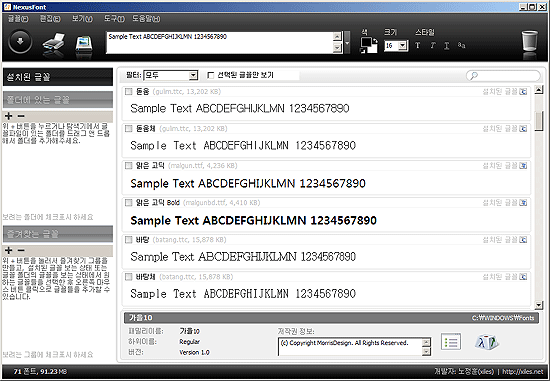Check the 맑은 고딕 font checkbox

click(x=129, y=166)
